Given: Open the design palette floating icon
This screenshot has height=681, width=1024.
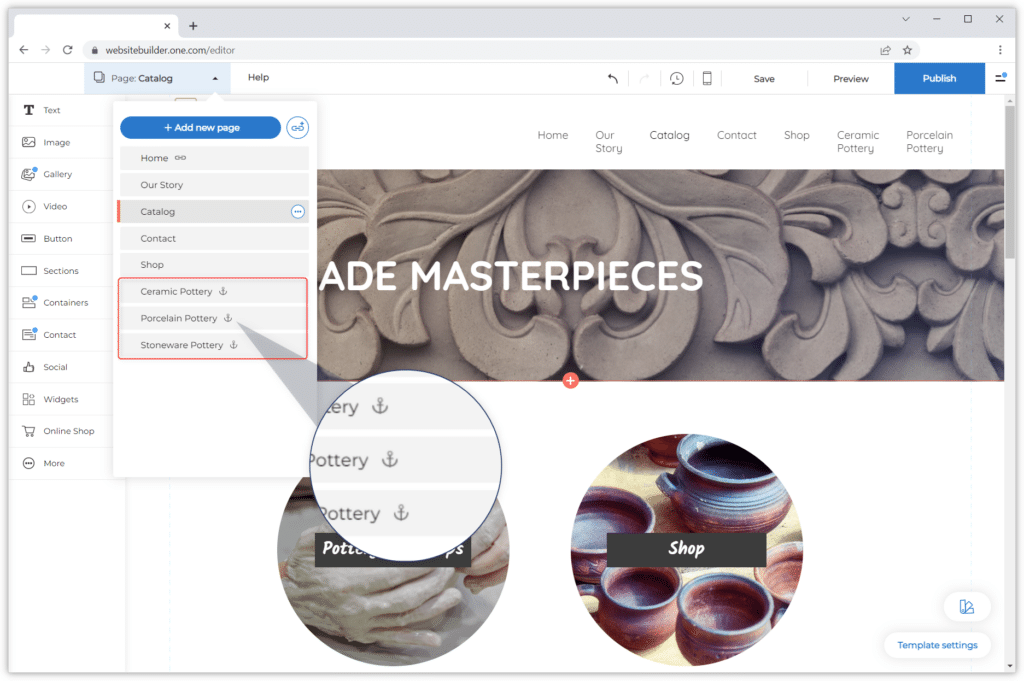Looking at the screenshot, I should (966, 607).
